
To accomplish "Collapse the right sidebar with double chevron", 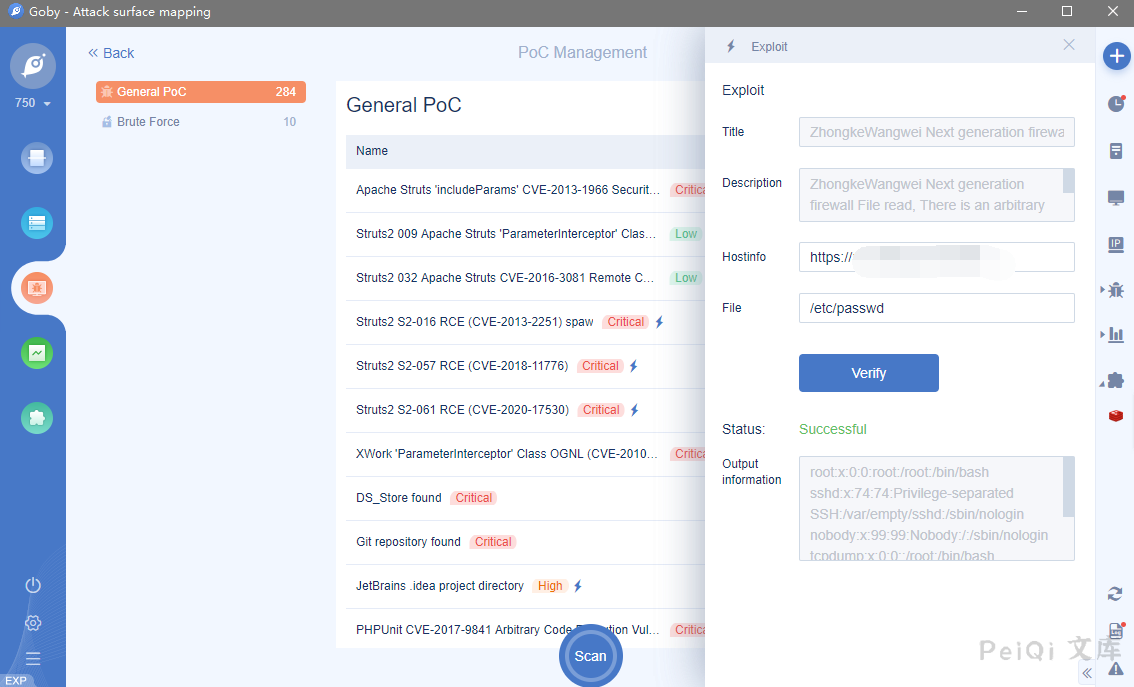I will tap(1087, 674).
